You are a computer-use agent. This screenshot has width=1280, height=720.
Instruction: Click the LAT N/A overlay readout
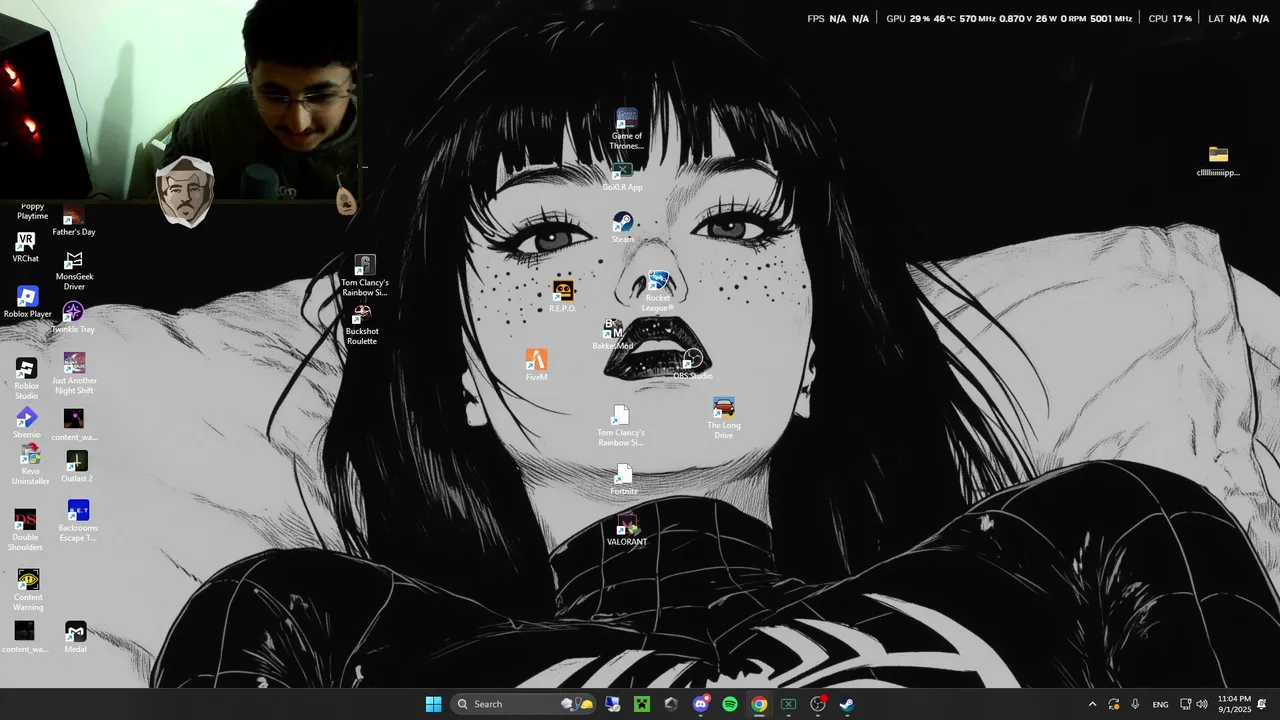pos(1238,19)
